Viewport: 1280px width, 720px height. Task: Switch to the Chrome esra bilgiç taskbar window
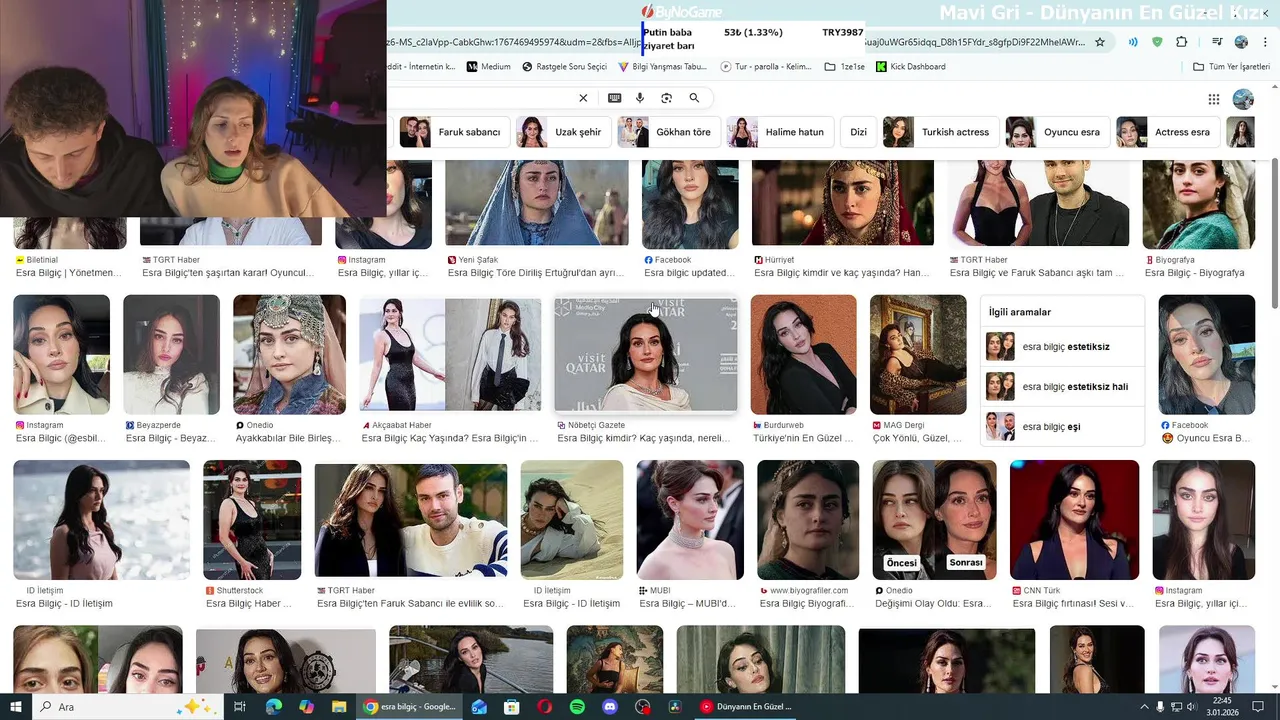pos(410,707)
